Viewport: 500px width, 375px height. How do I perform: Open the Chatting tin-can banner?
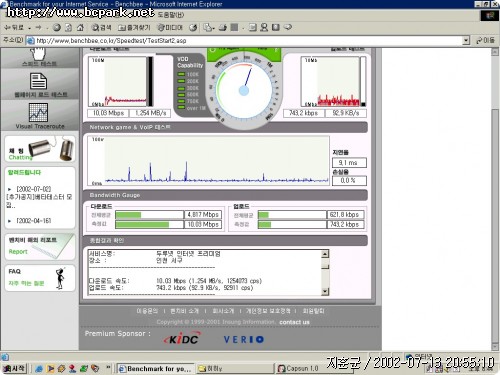click(x=40, y=149)
